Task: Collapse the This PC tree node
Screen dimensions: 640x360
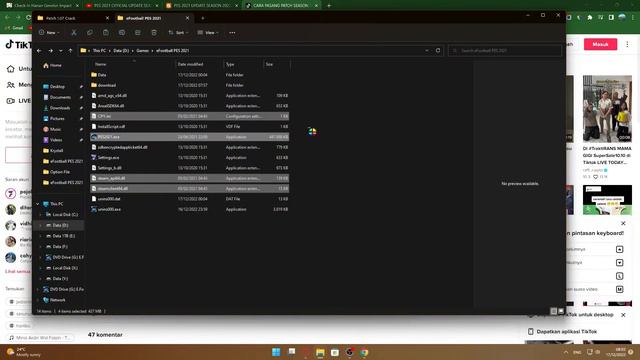Action: click(x=38, y=204)
